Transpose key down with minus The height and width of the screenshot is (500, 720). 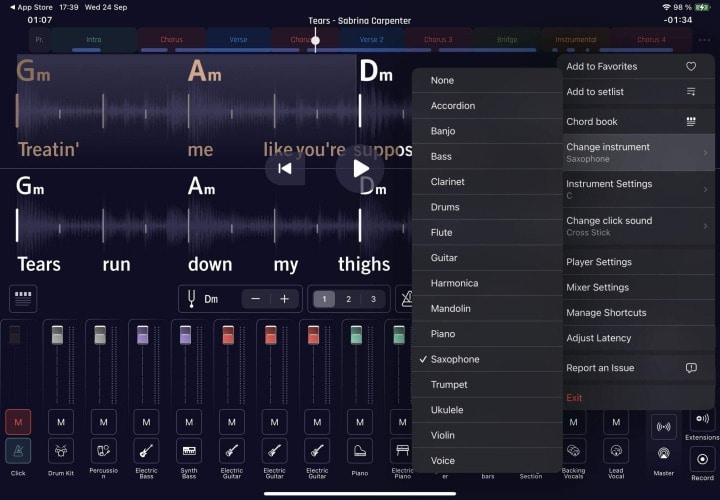[256, 299]
